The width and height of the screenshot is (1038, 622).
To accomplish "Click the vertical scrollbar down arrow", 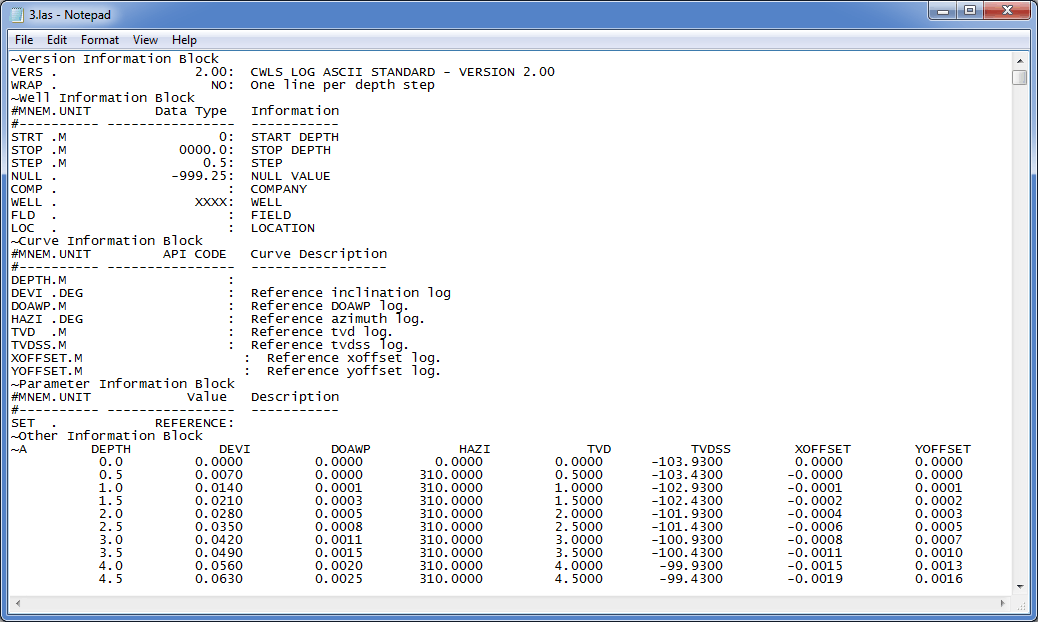I will (x=1019, y=586).
